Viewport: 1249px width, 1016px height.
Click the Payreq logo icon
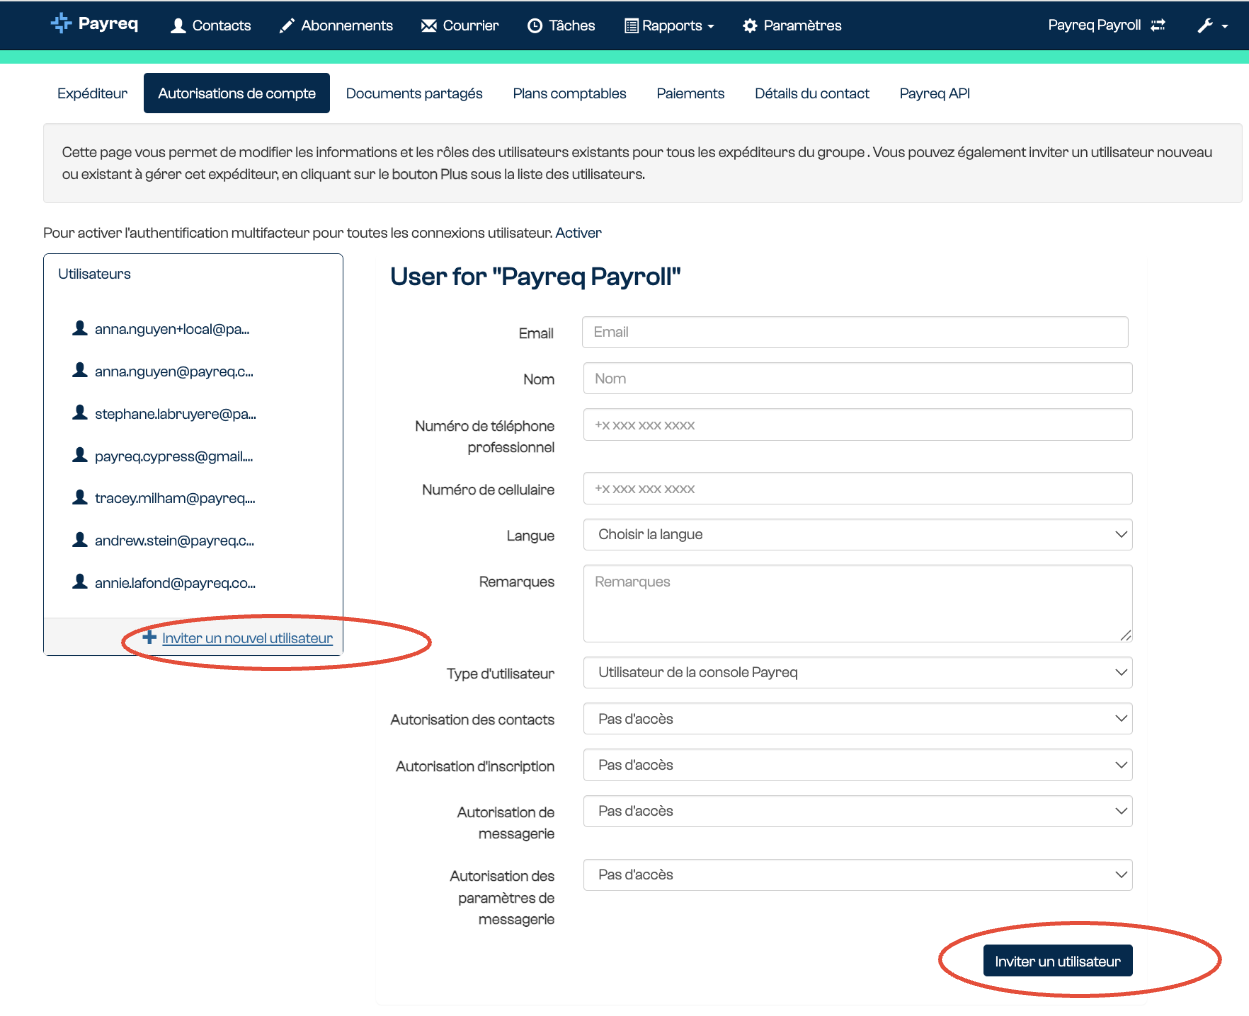(x=61, y=23)
